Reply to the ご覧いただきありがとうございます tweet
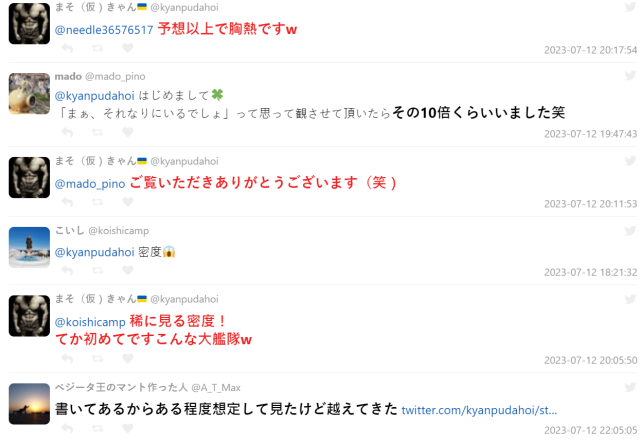The height and width of the screenshot is (442, 640). [x=67, y=202]
